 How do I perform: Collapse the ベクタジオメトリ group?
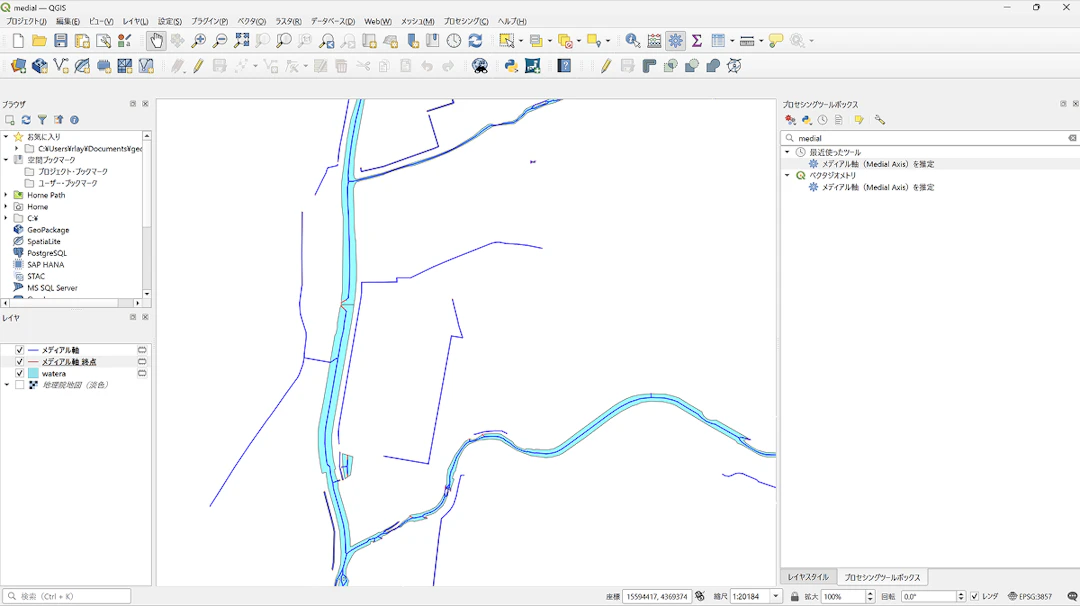click(787, 176)
